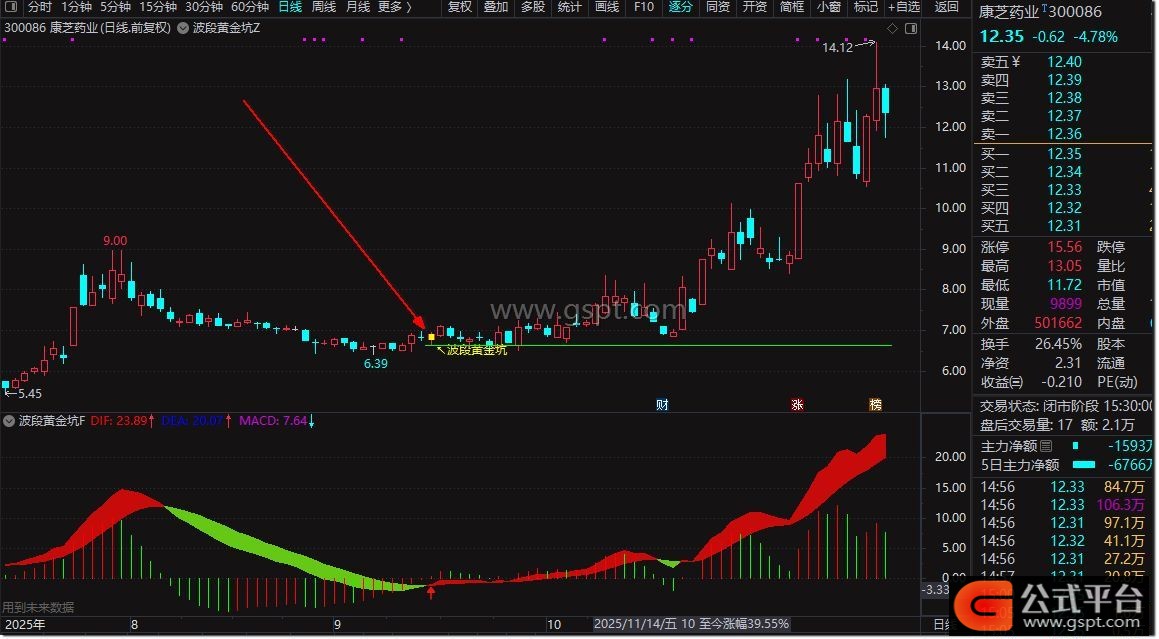Toggle the 逐分 mode button
The image size is (1159, 639).
click(680, 7)
